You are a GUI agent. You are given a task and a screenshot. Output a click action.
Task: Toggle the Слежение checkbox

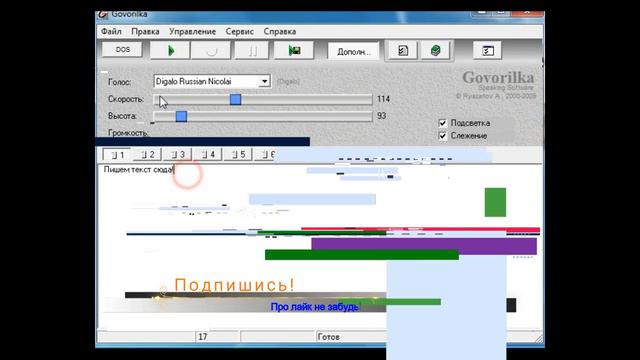[442, 136]
